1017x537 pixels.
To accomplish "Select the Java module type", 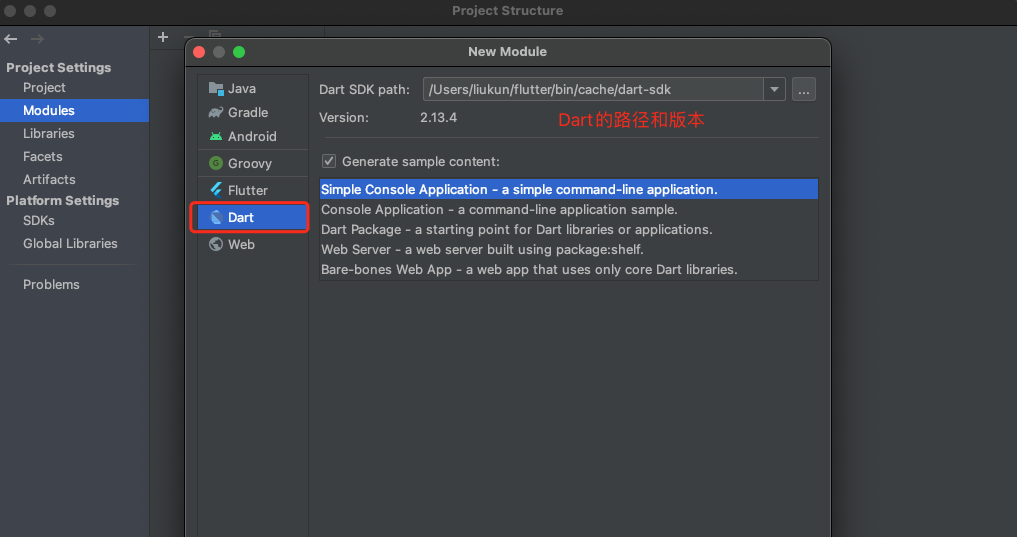I will tap(241, 89).
